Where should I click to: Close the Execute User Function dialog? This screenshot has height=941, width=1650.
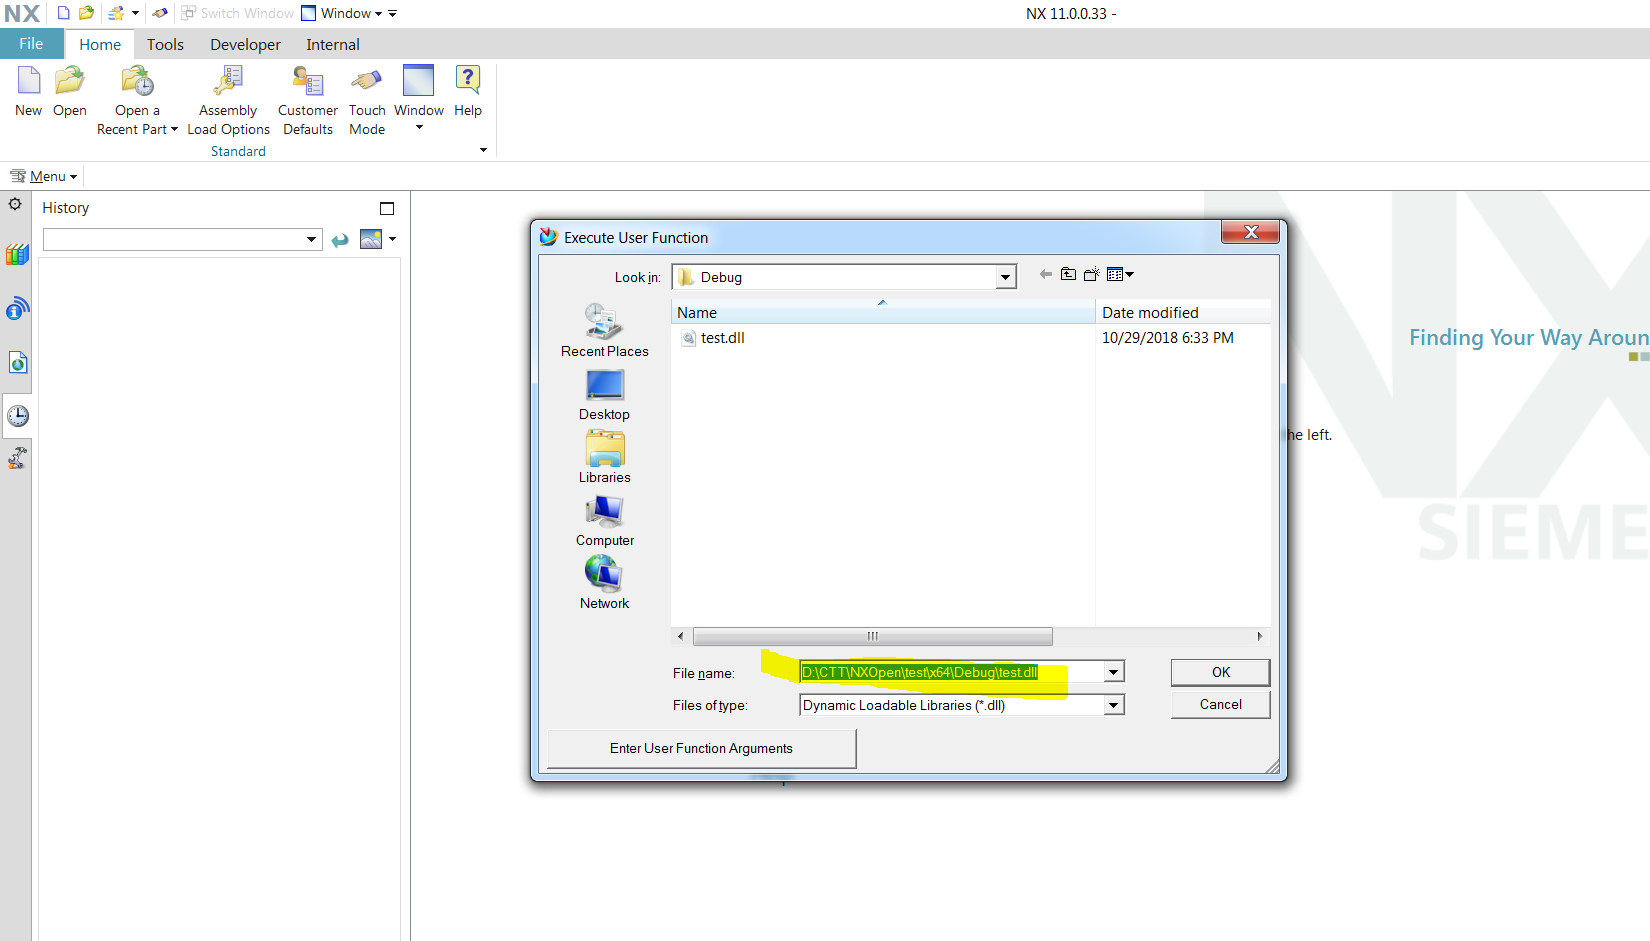click(x=1250, y=232)
